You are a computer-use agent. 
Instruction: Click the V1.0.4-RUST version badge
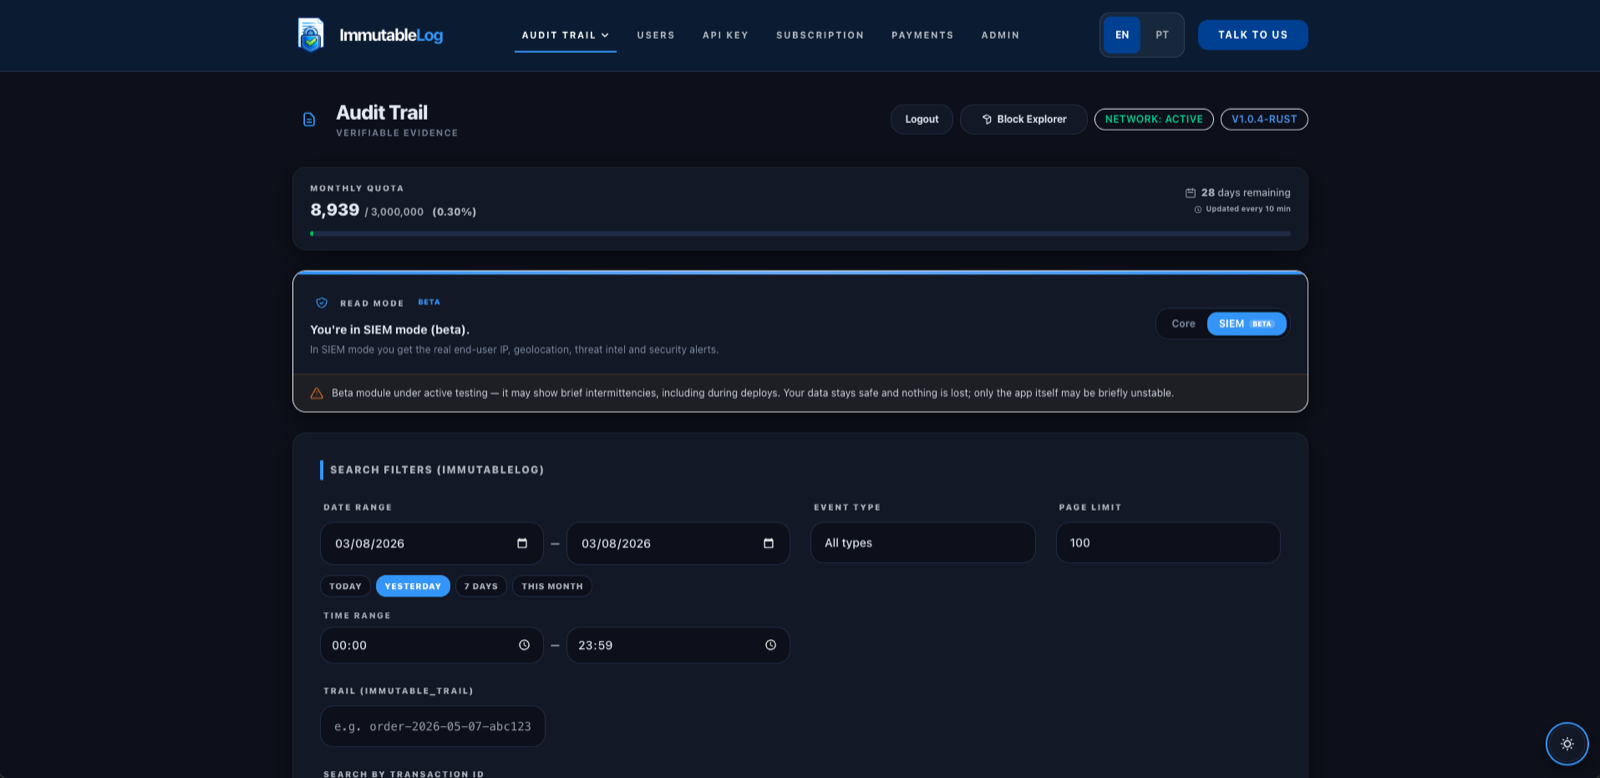coord(1264,120)
